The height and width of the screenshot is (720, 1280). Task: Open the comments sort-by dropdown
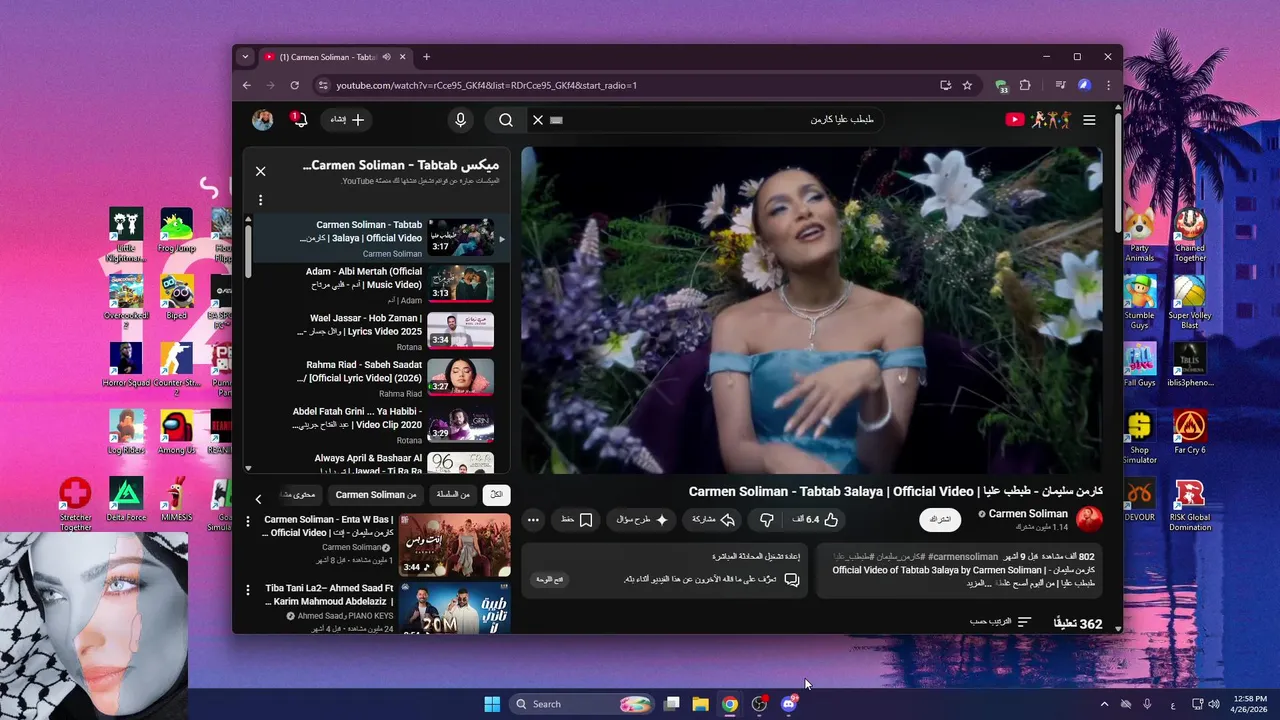point(1000,622)
